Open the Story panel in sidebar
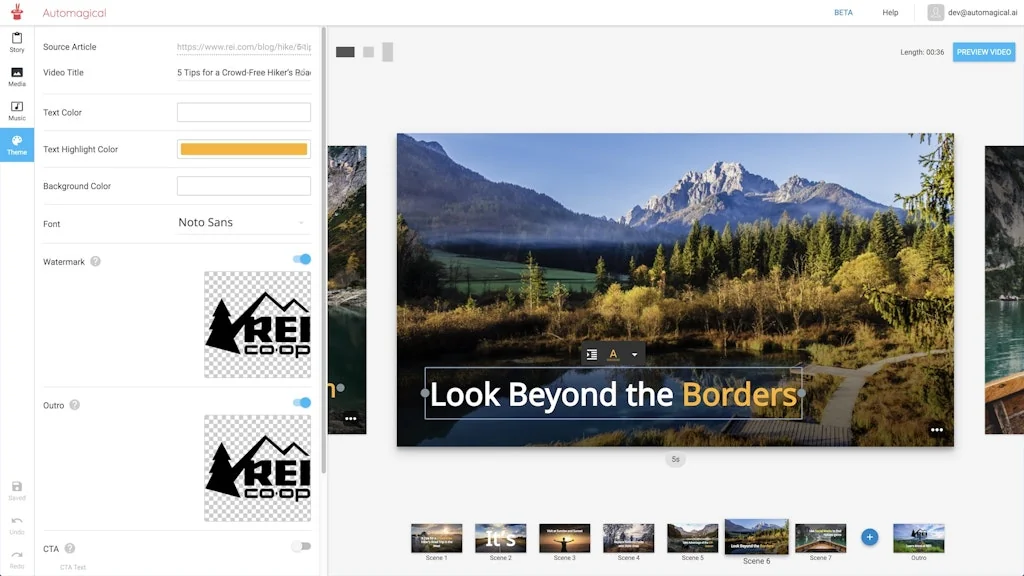 coord(17,42)
